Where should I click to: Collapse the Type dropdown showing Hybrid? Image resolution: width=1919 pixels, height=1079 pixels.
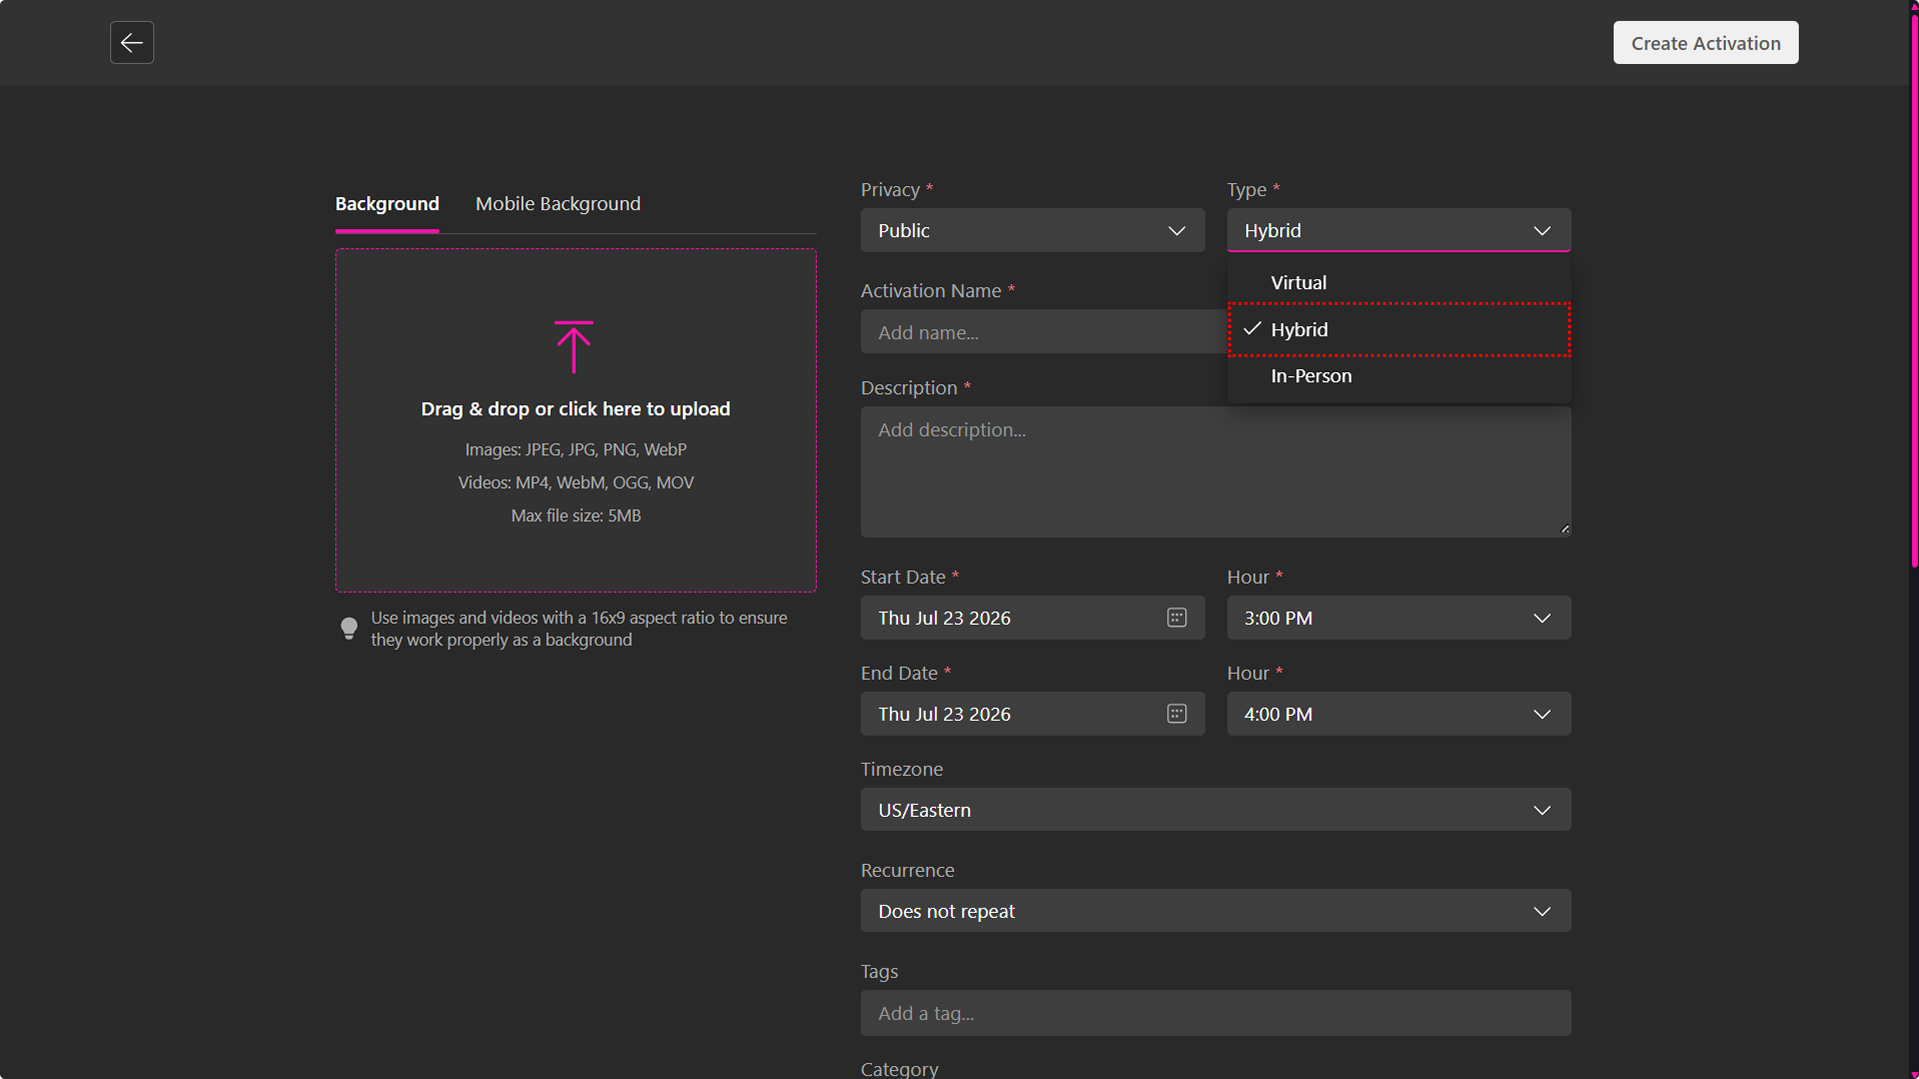pyautogui.click(x=1399, y=231)
